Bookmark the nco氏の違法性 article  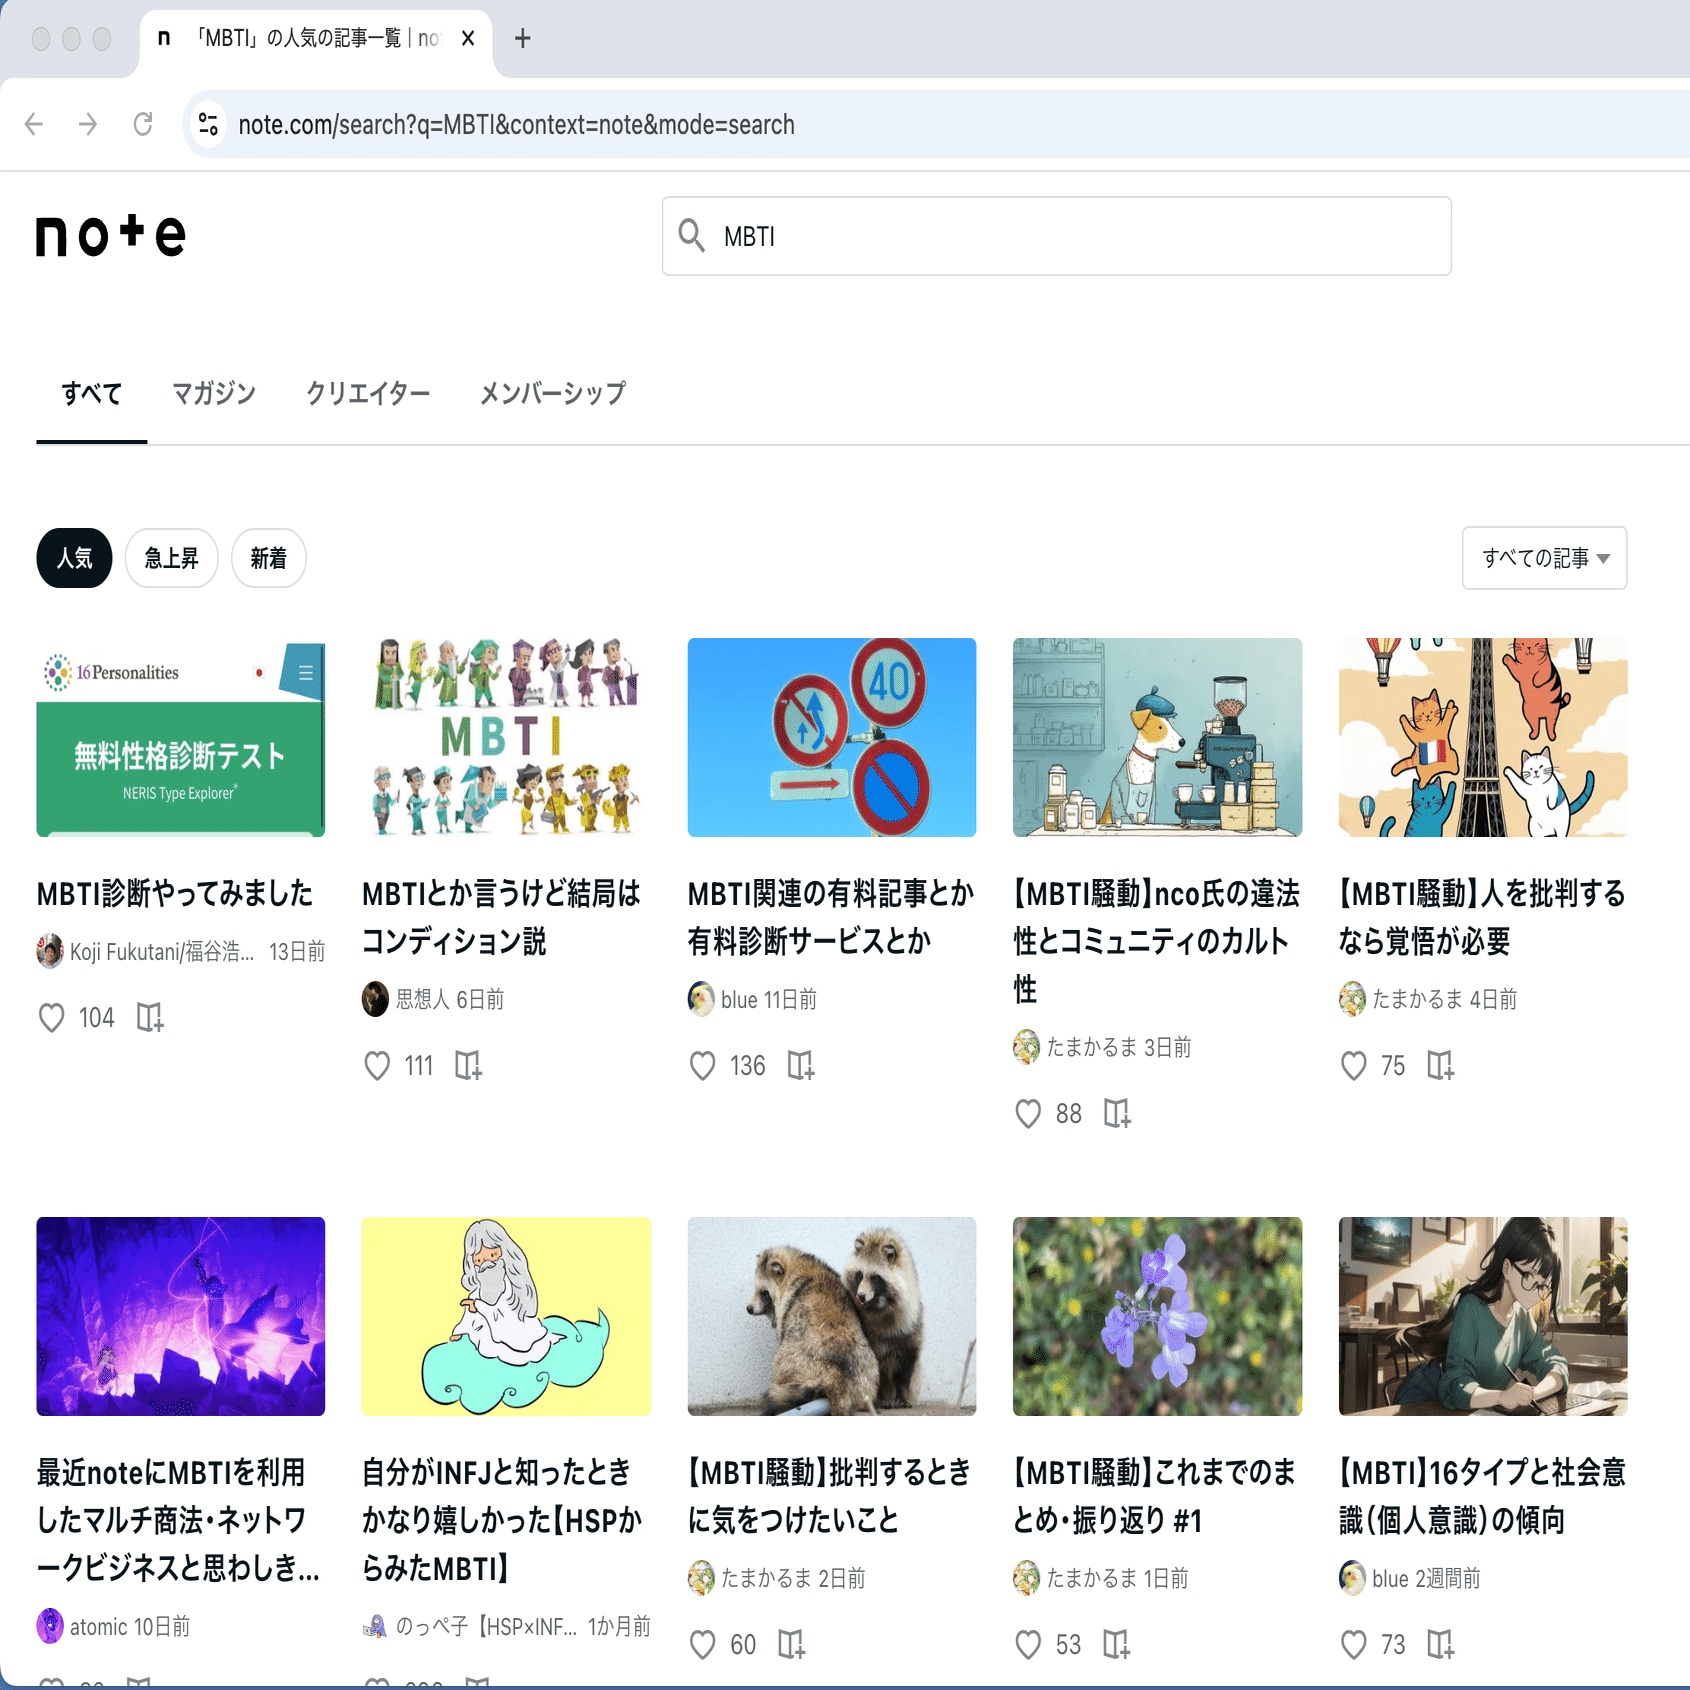(x=1117, y=1113)
